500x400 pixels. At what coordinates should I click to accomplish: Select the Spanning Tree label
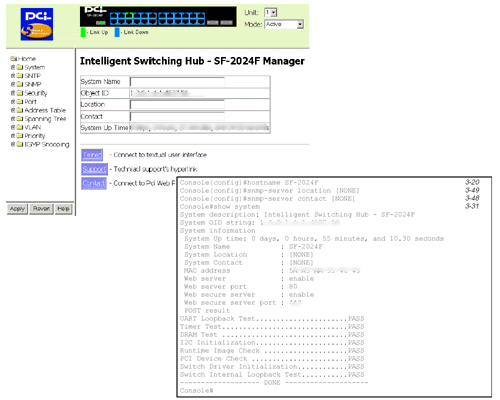pos(45,119)
